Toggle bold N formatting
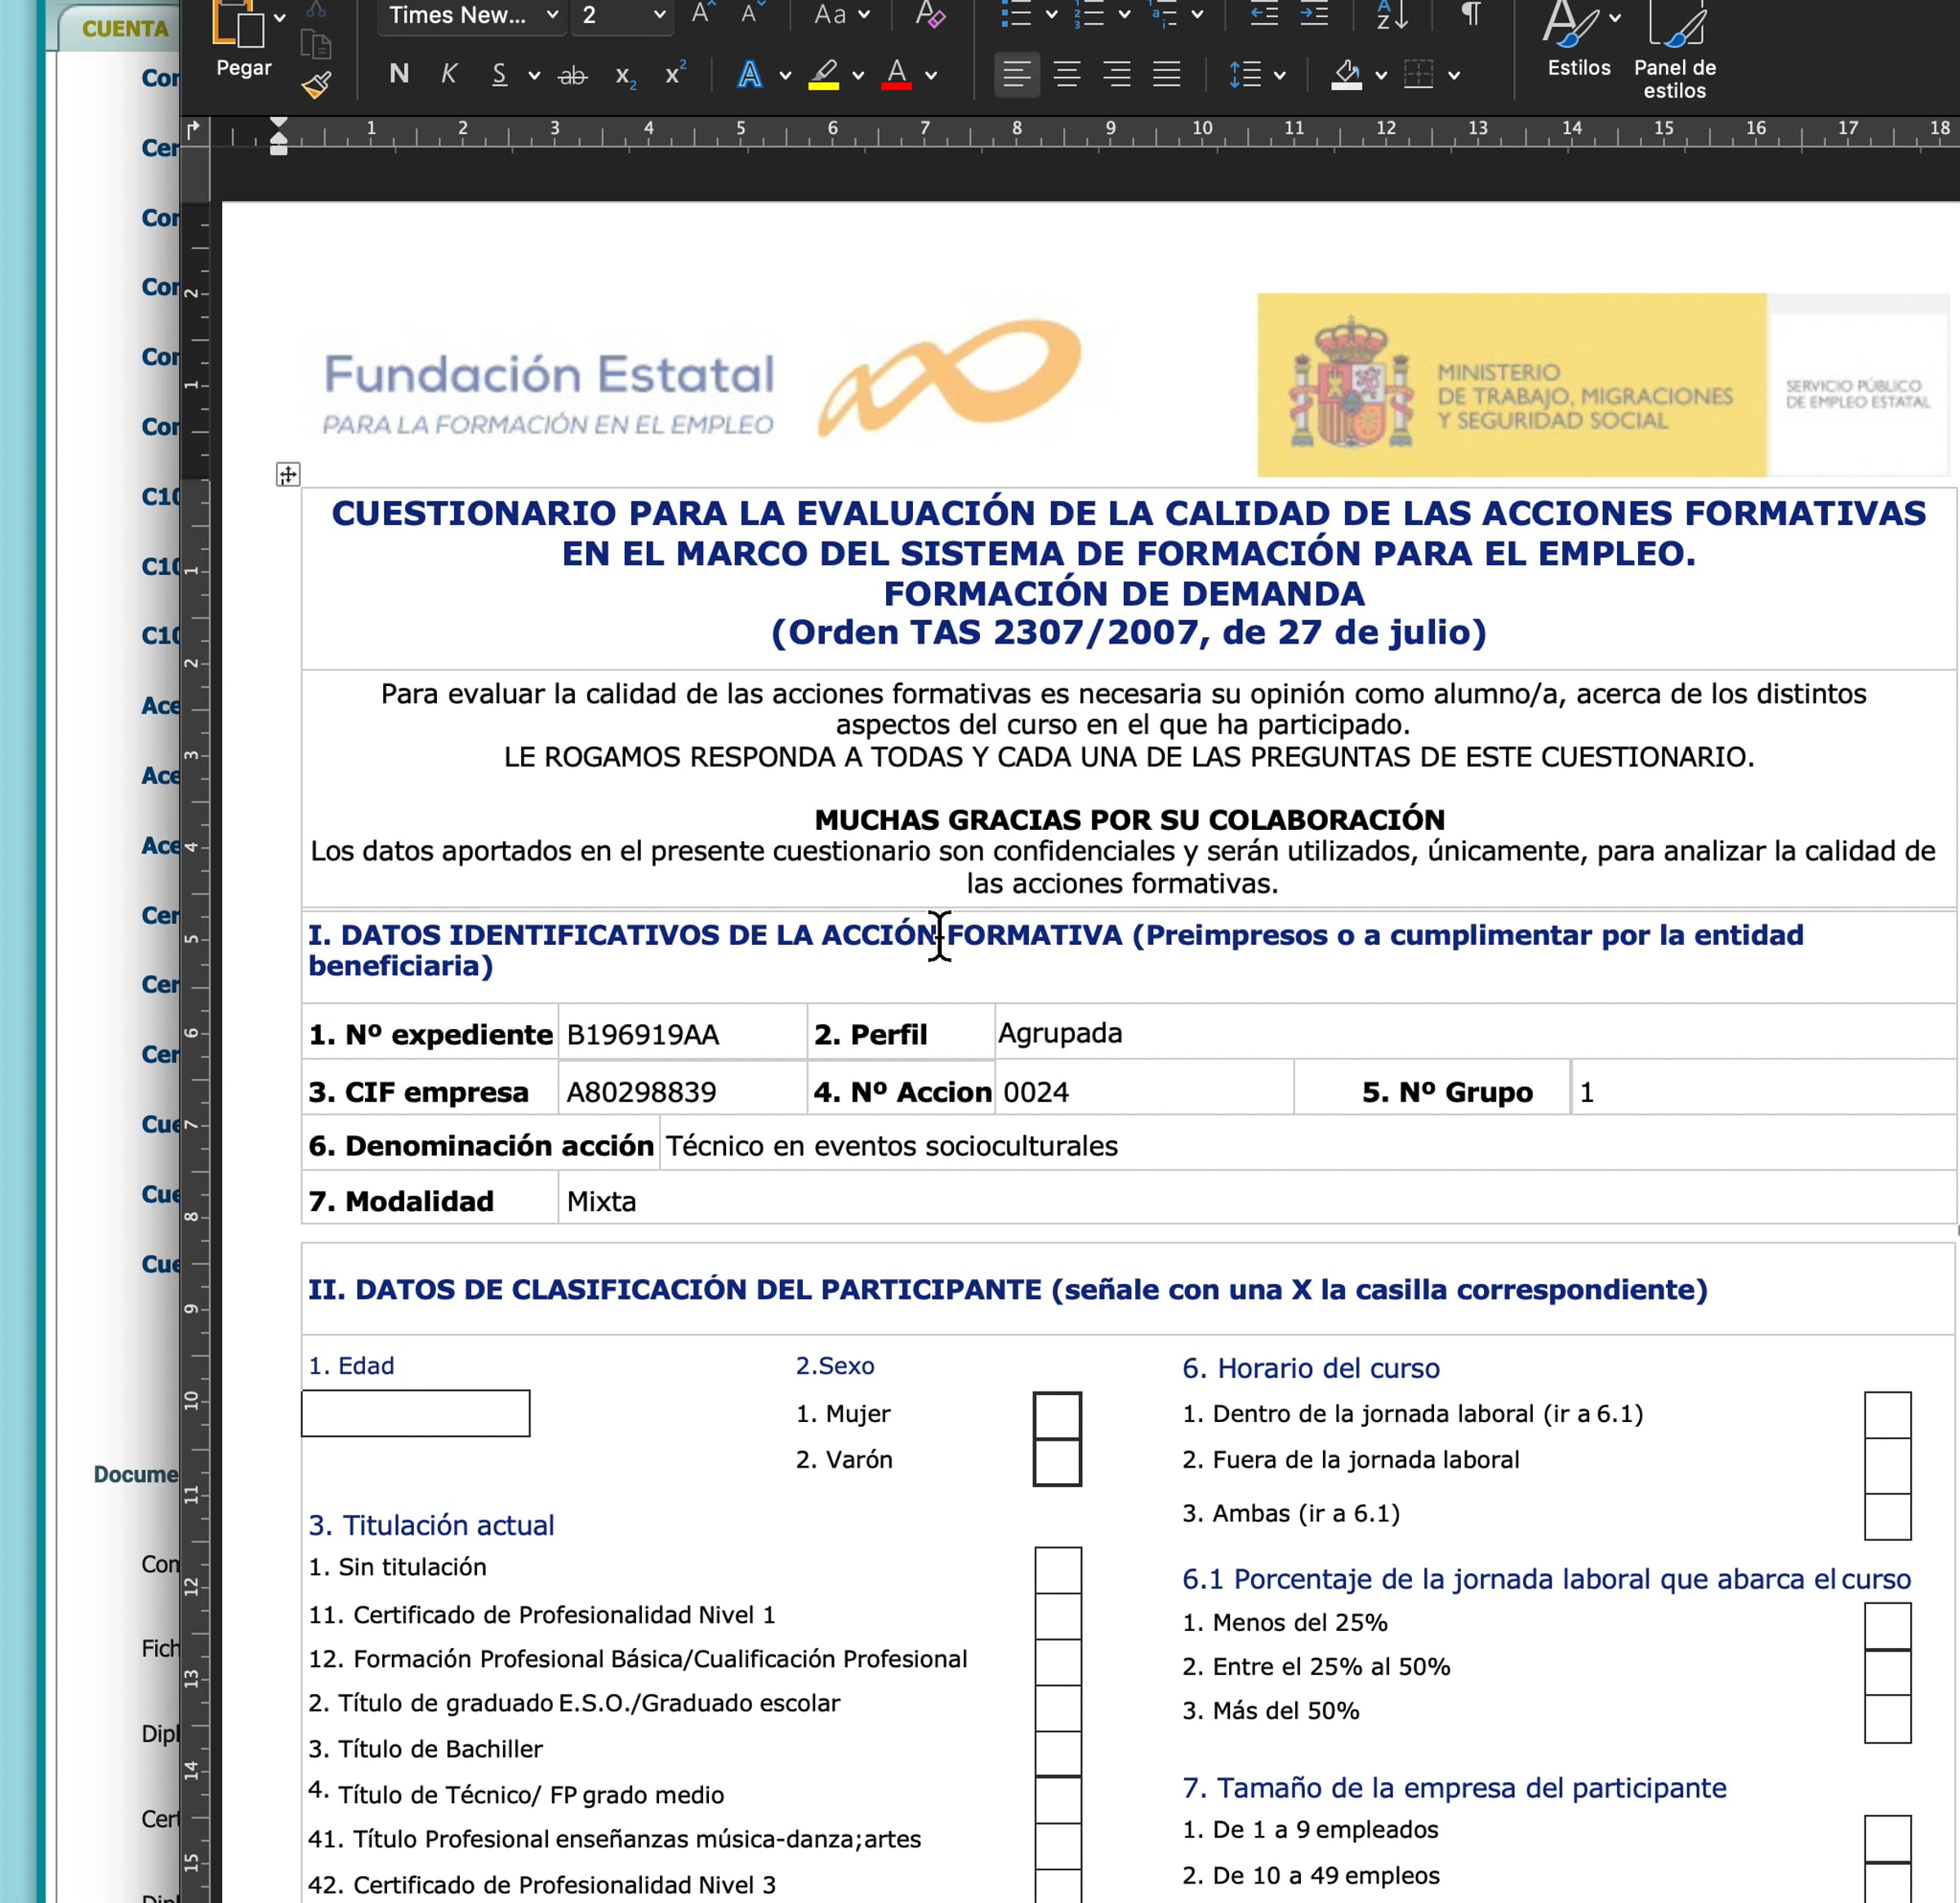1960x1903 pixels. pos(399,74)
